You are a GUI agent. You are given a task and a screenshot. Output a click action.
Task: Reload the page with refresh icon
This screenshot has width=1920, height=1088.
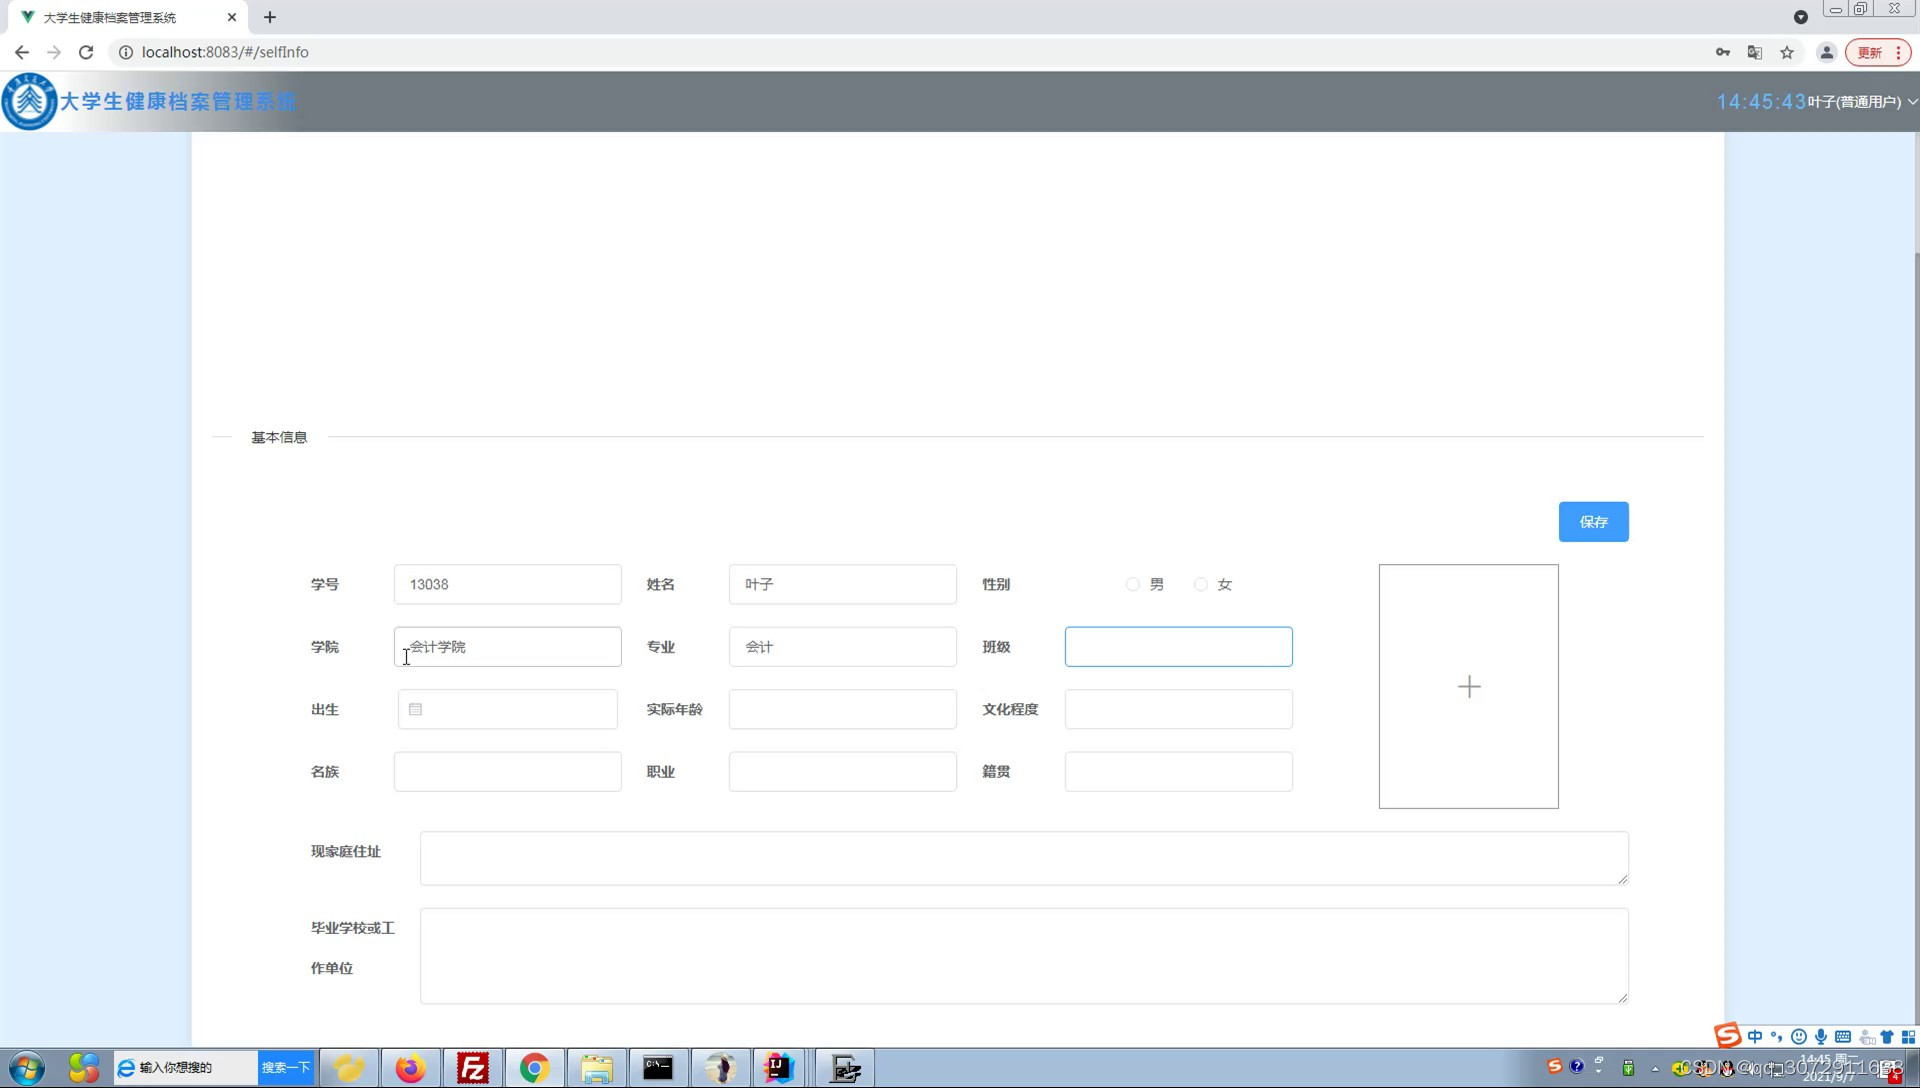[x=86, y=52]
